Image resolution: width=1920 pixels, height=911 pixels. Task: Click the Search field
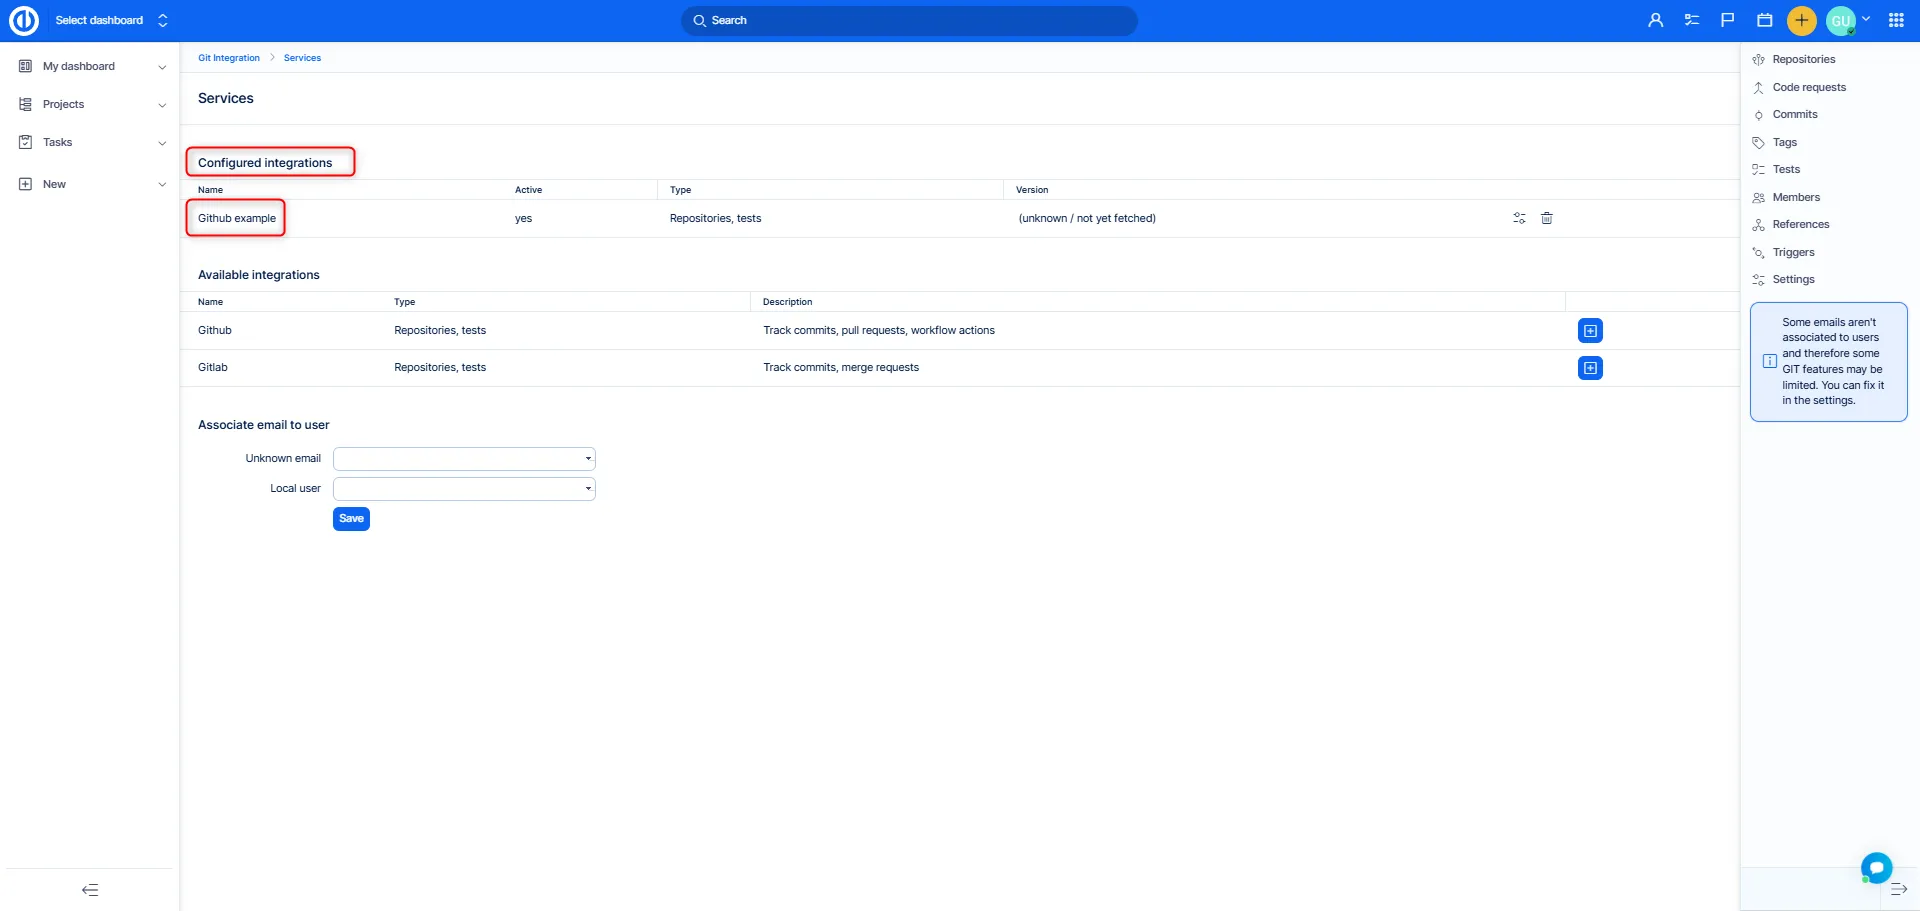[908, 20]
